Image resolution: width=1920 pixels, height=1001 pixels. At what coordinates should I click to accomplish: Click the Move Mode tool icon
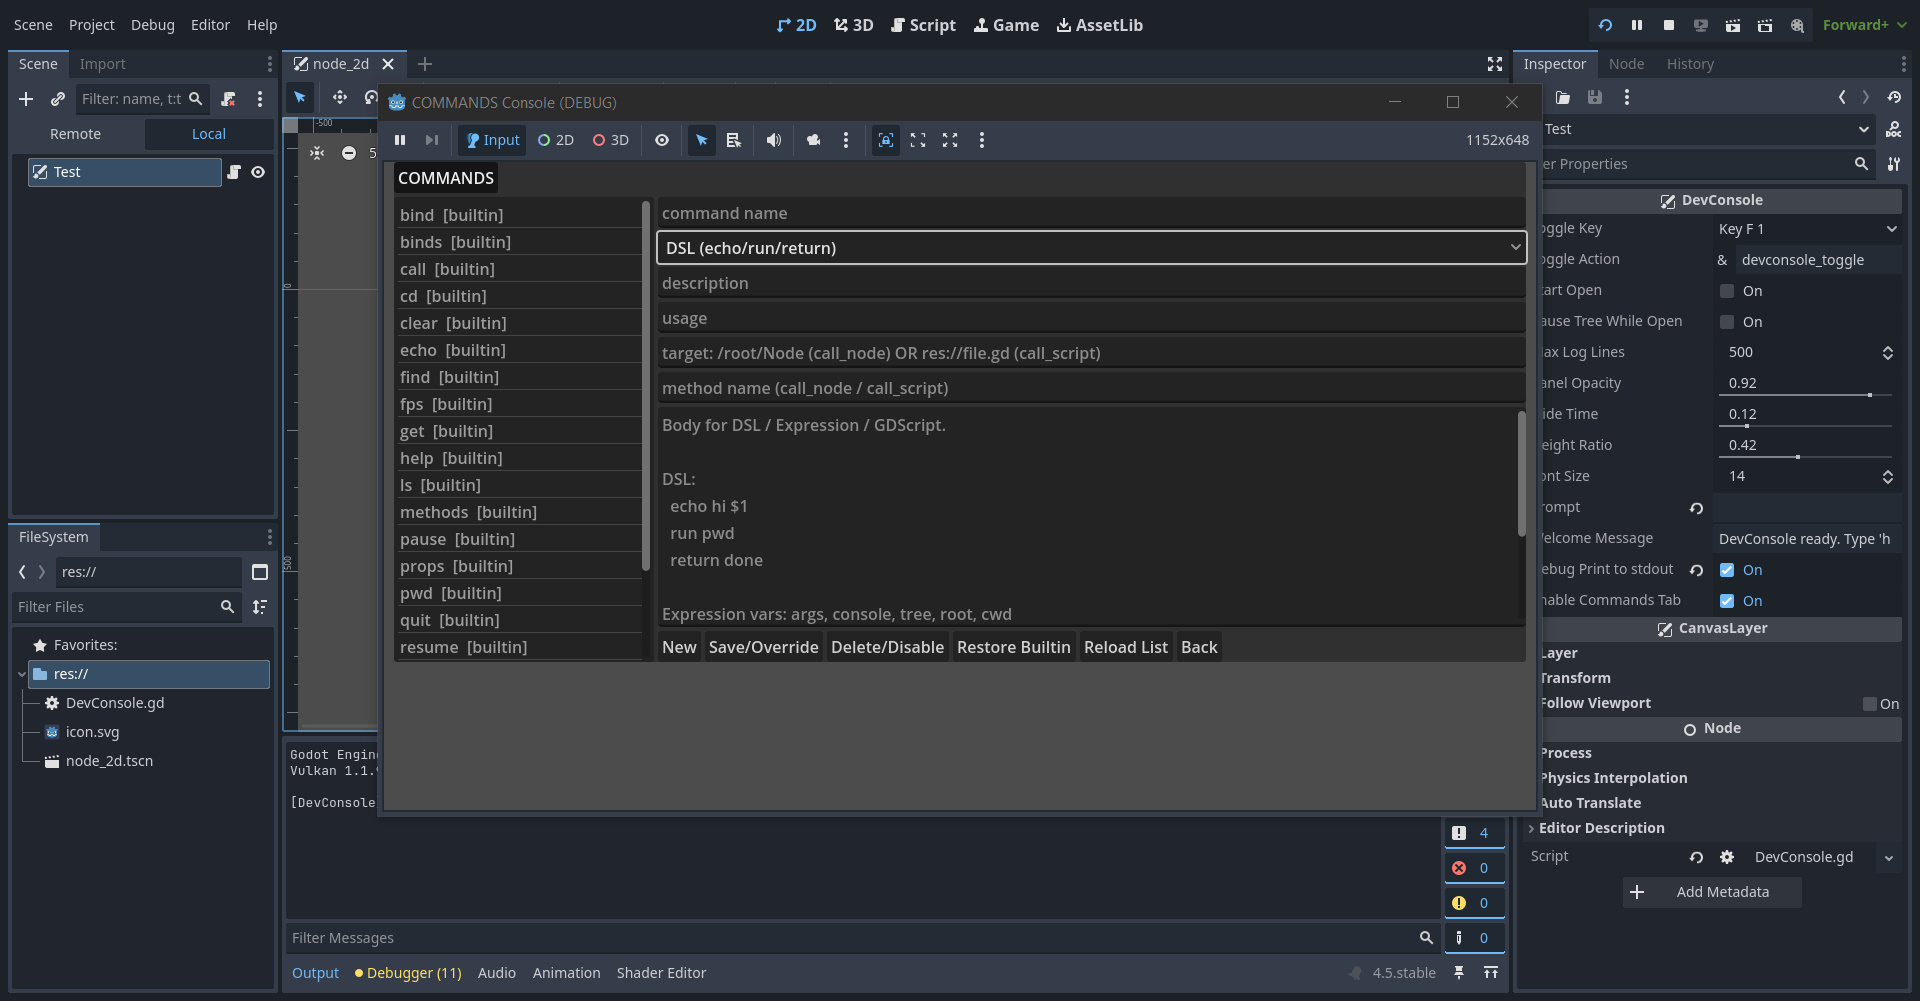coord(340,97)
